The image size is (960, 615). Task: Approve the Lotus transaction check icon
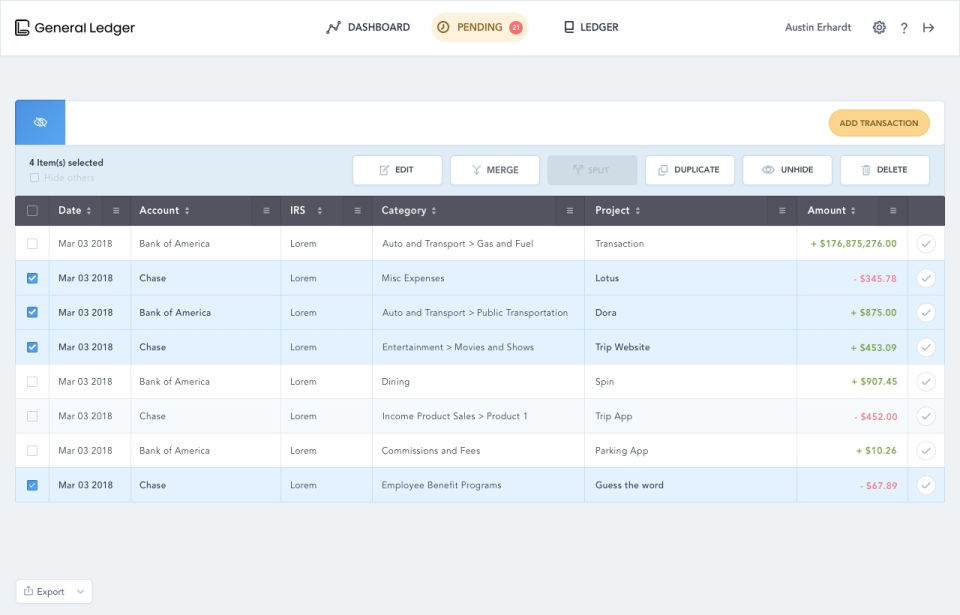point(926,278)
